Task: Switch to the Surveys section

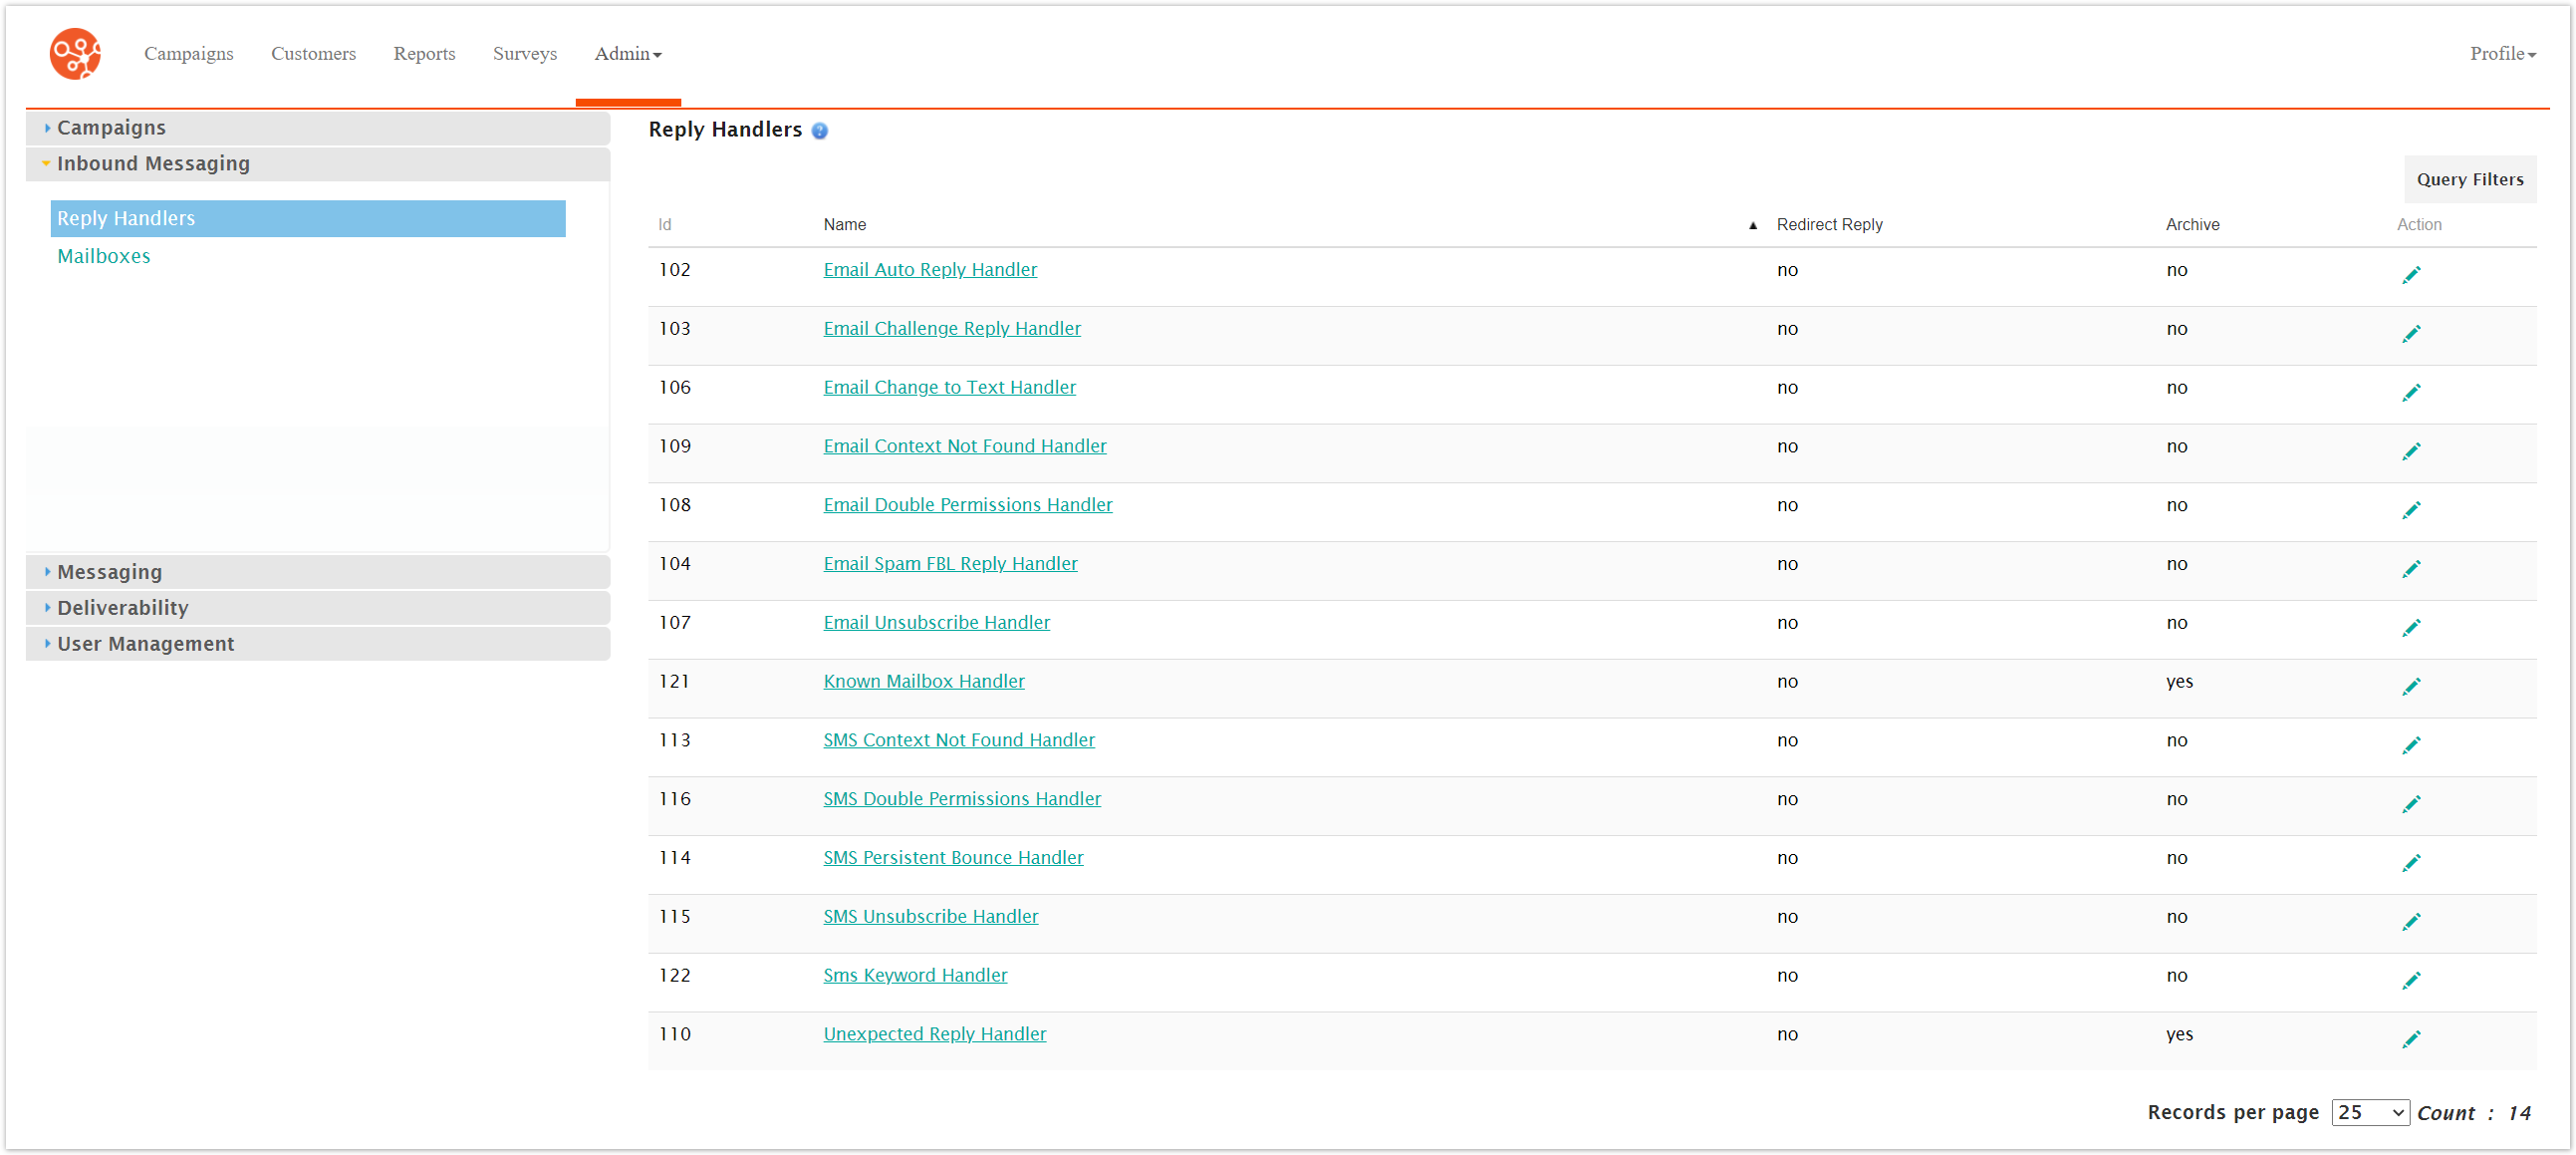Action: 524,54
